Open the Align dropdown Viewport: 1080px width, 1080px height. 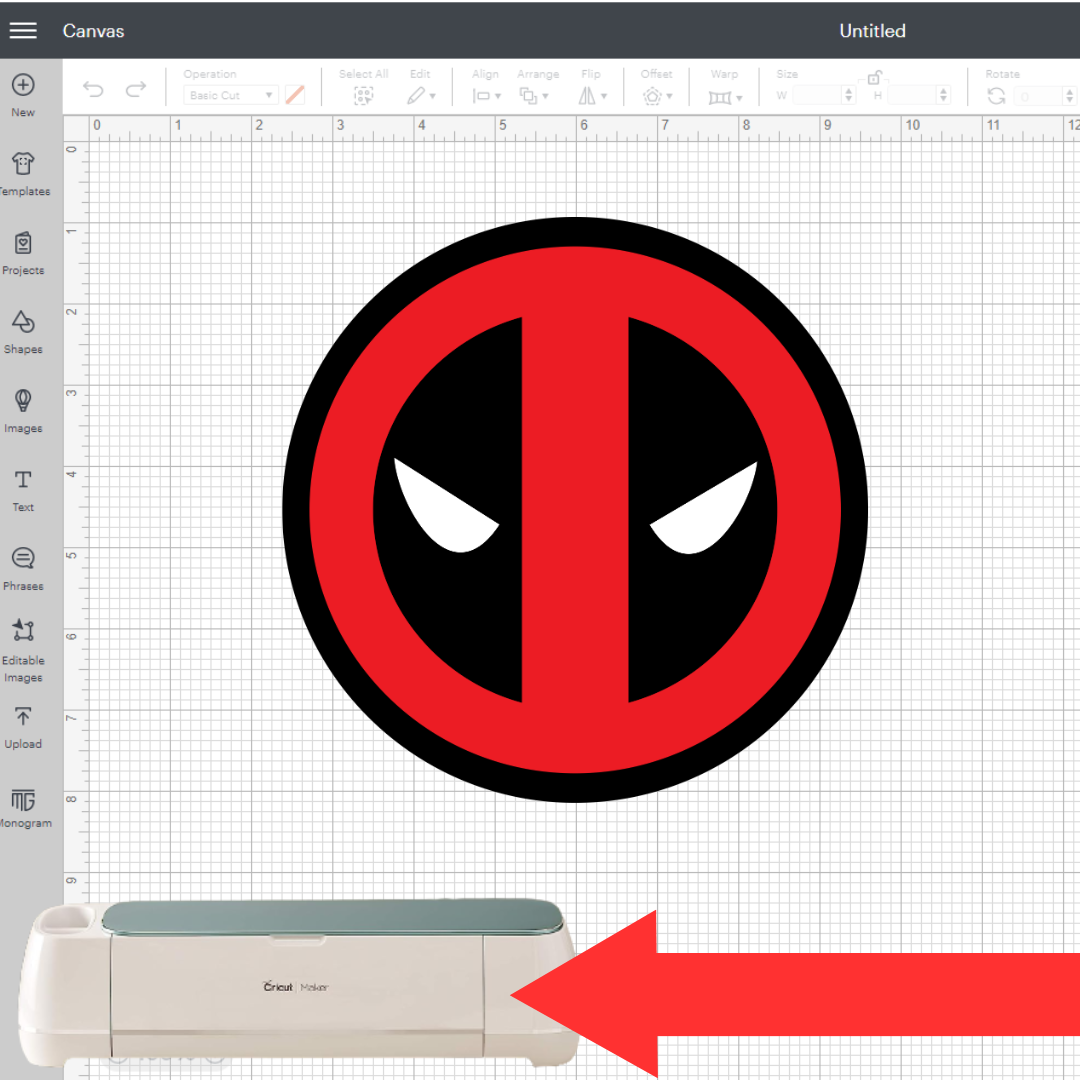(x=486, y=96)
